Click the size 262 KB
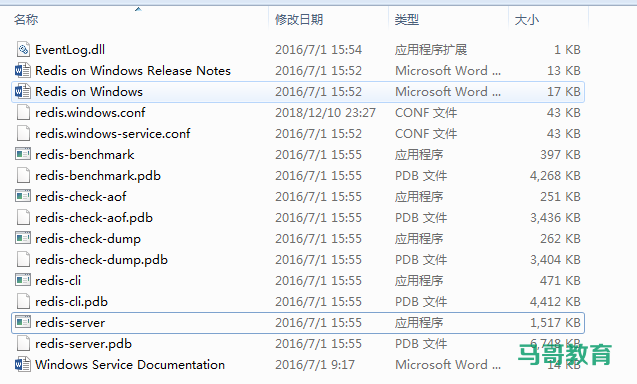Viewport: 637px width, 384px height. (561, 239)
